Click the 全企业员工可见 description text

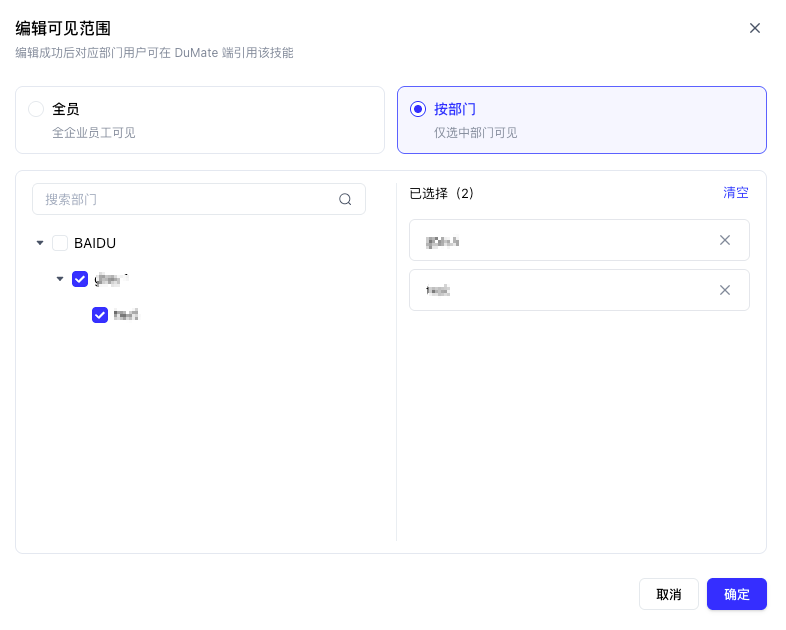[x=94, y=133]
